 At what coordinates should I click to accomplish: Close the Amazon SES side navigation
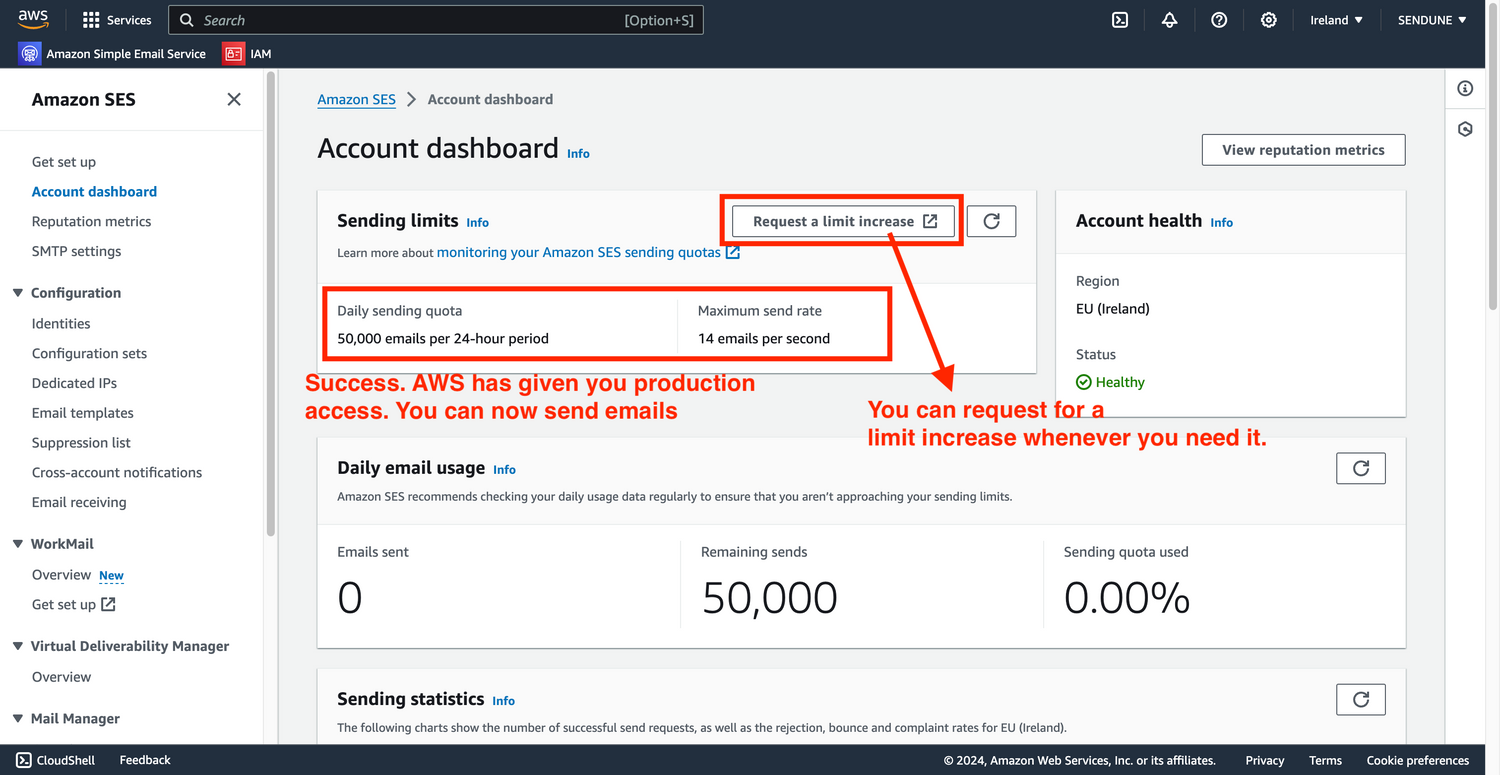pos(234,99)
